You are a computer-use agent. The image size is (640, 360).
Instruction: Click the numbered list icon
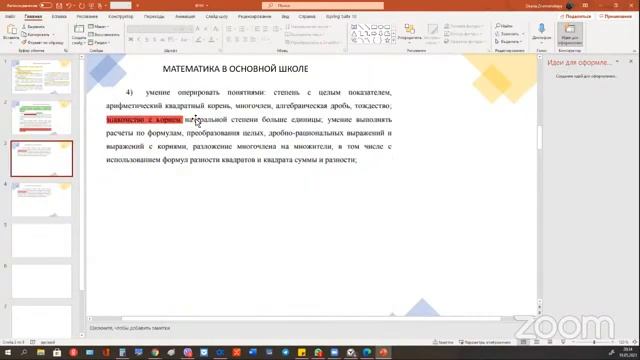point(242,29)
